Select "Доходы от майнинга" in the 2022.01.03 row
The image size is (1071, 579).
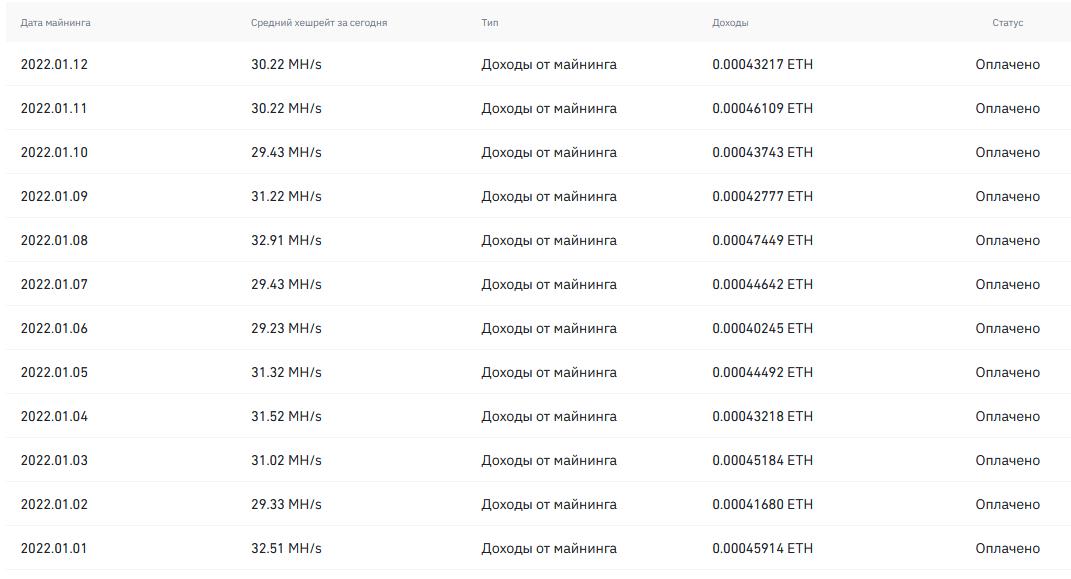(549, 461)
